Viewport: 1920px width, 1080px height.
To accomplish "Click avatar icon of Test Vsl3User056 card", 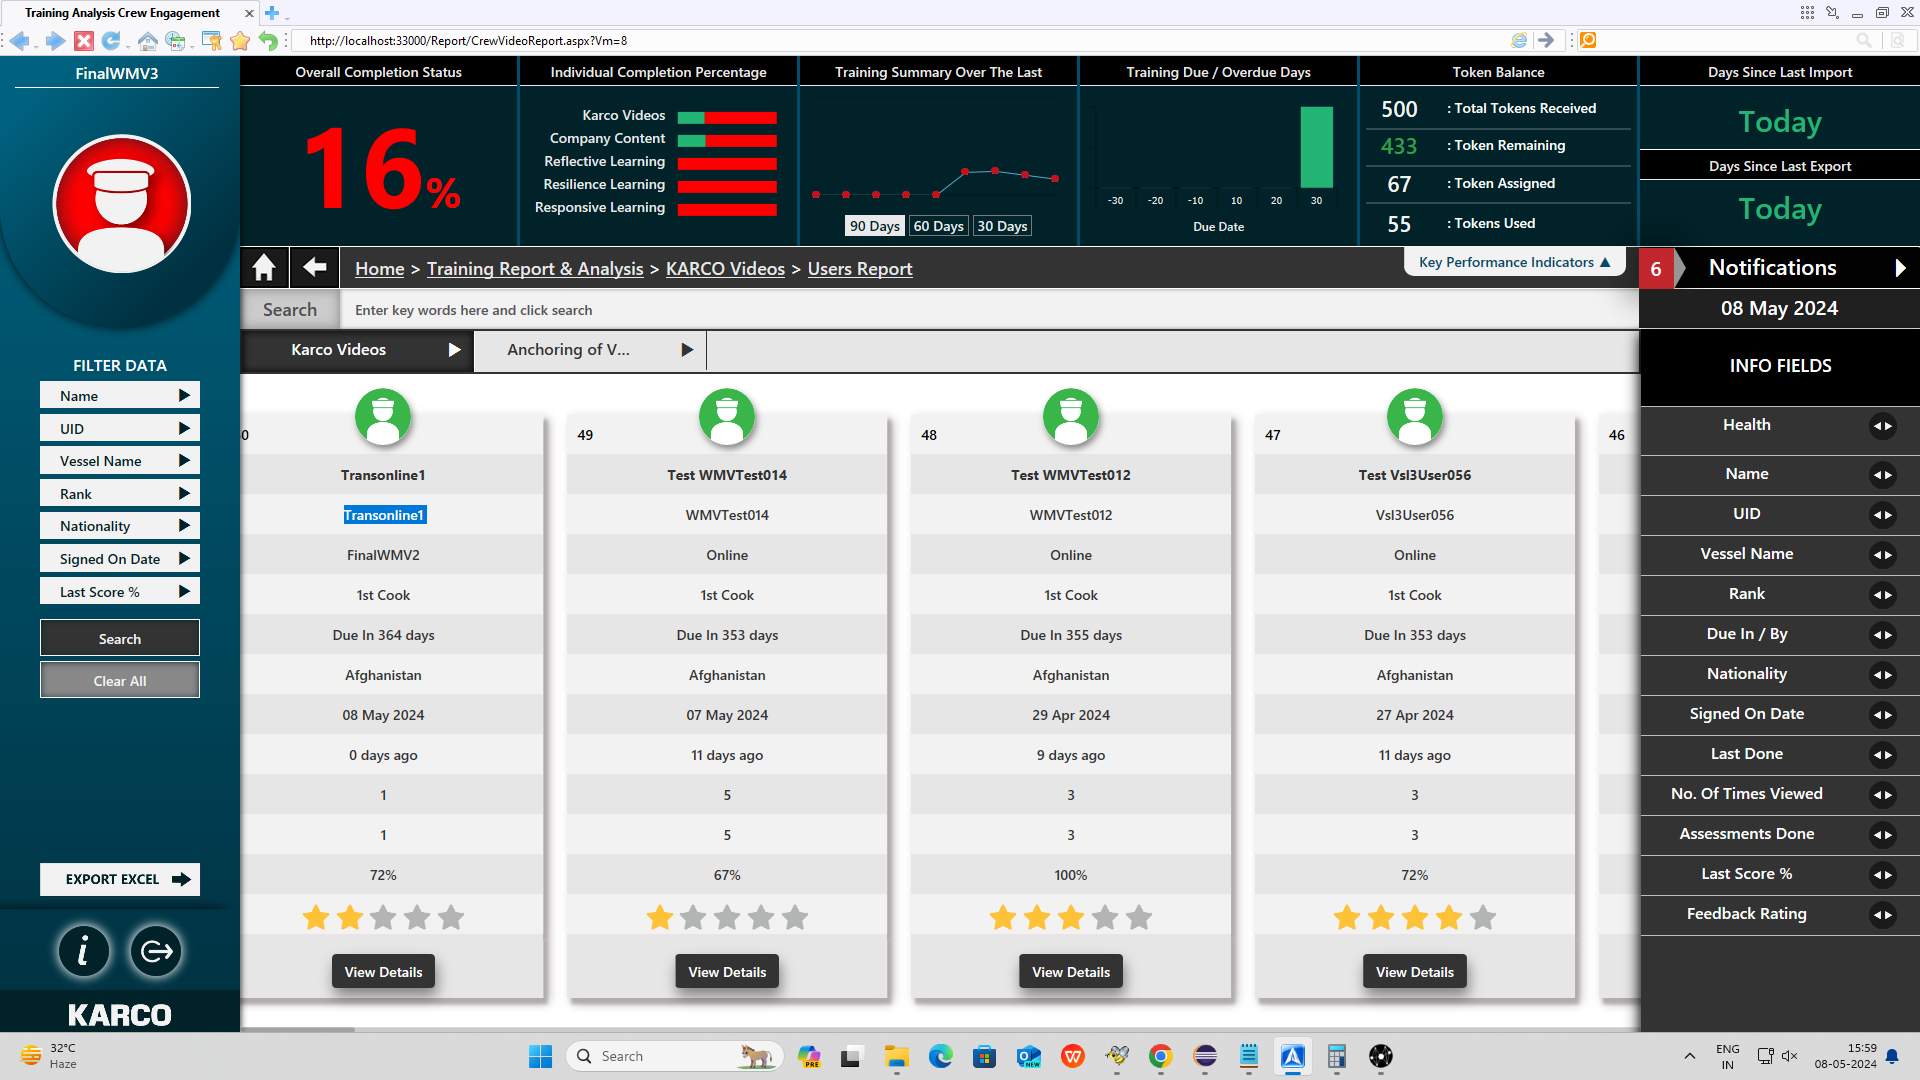I will click(x=1415, y=416).
